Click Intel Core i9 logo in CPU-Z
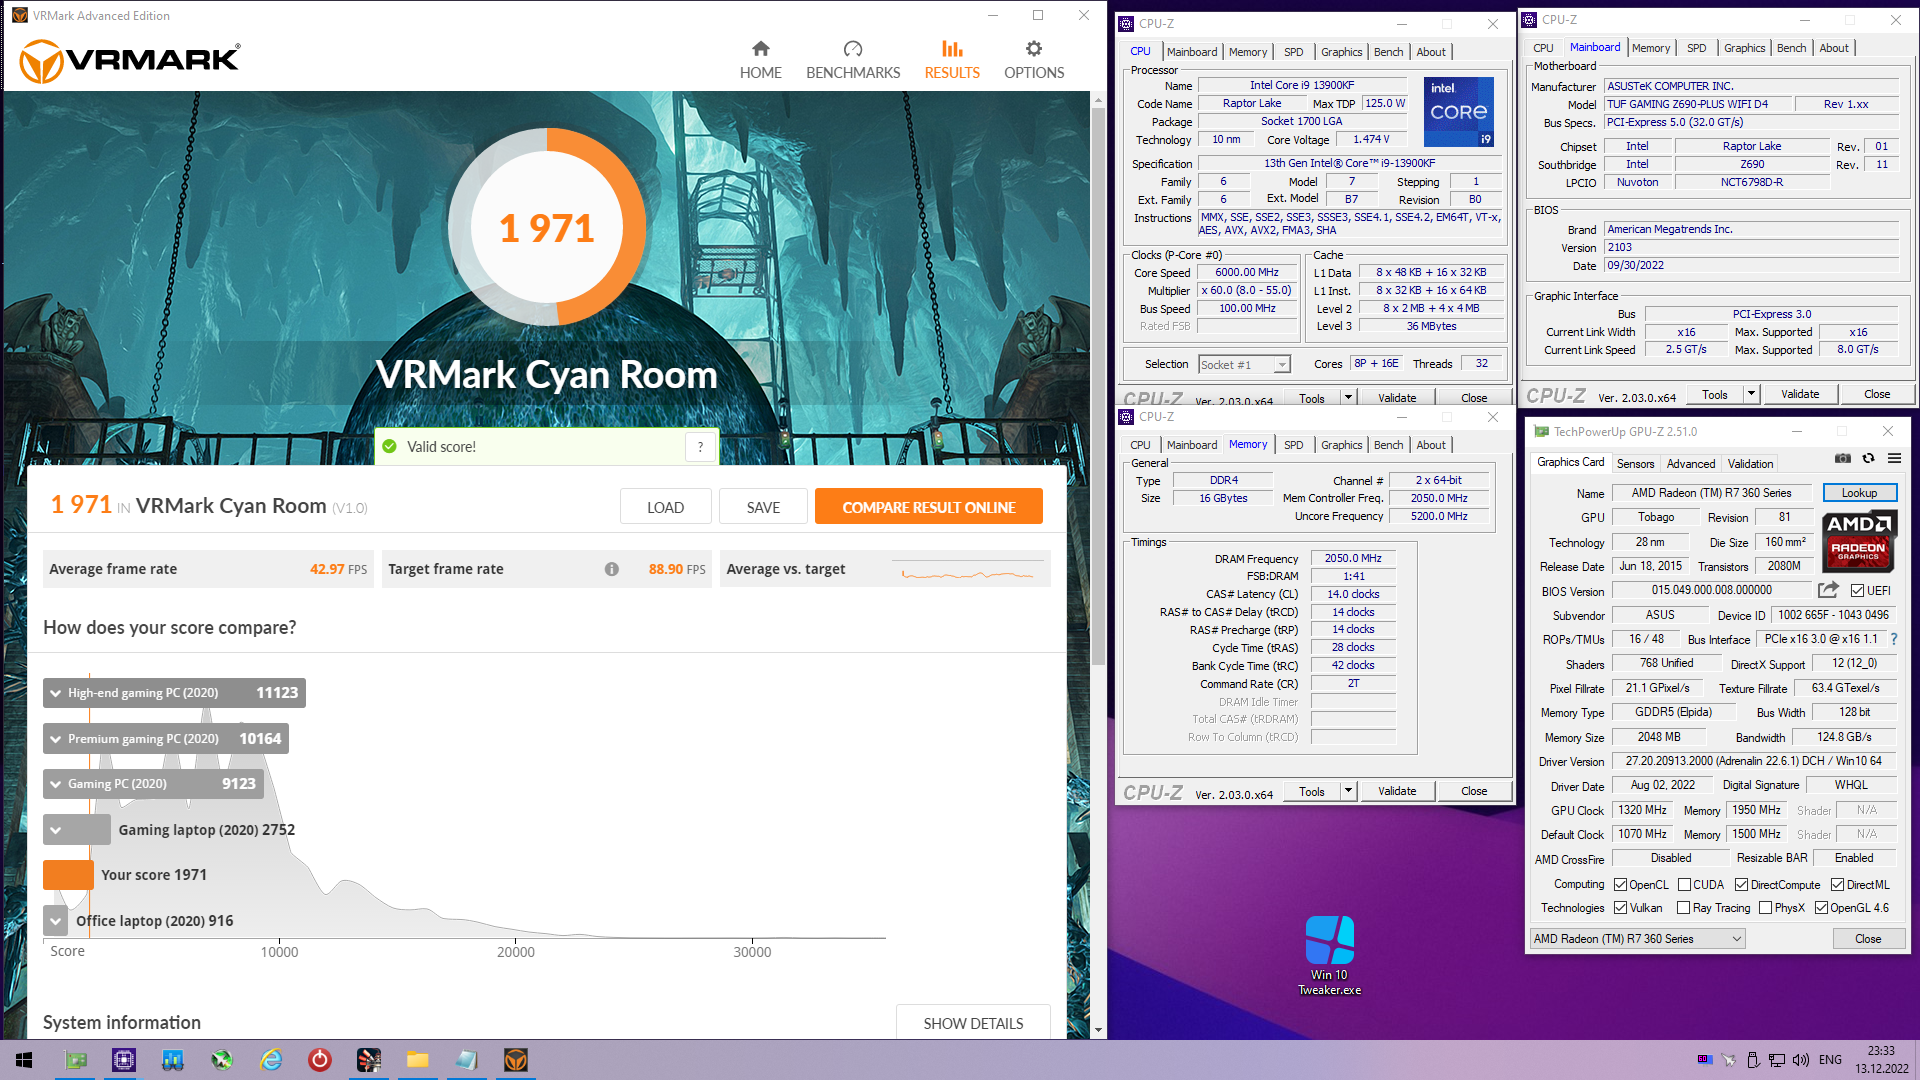 click(x=1458, y=112)
